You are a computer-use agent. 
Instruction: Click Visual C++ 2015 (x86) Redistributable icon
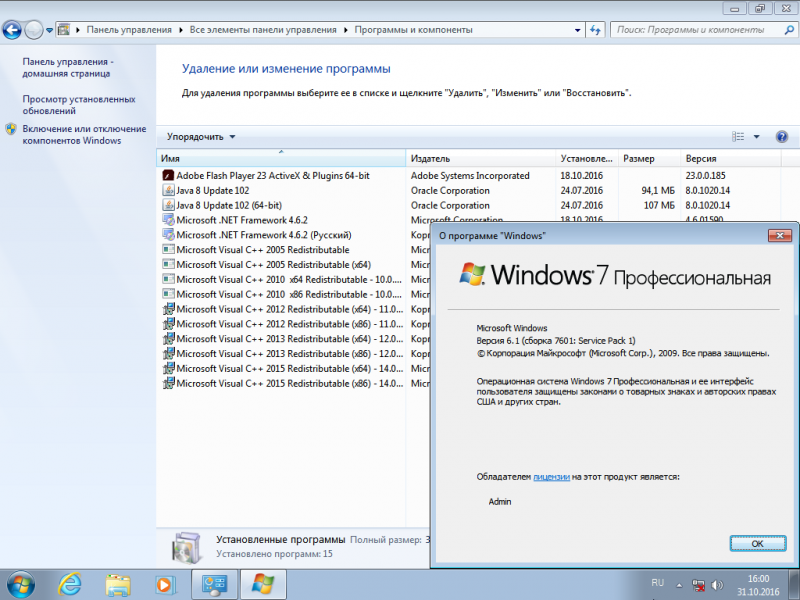[x=168, y=383]
